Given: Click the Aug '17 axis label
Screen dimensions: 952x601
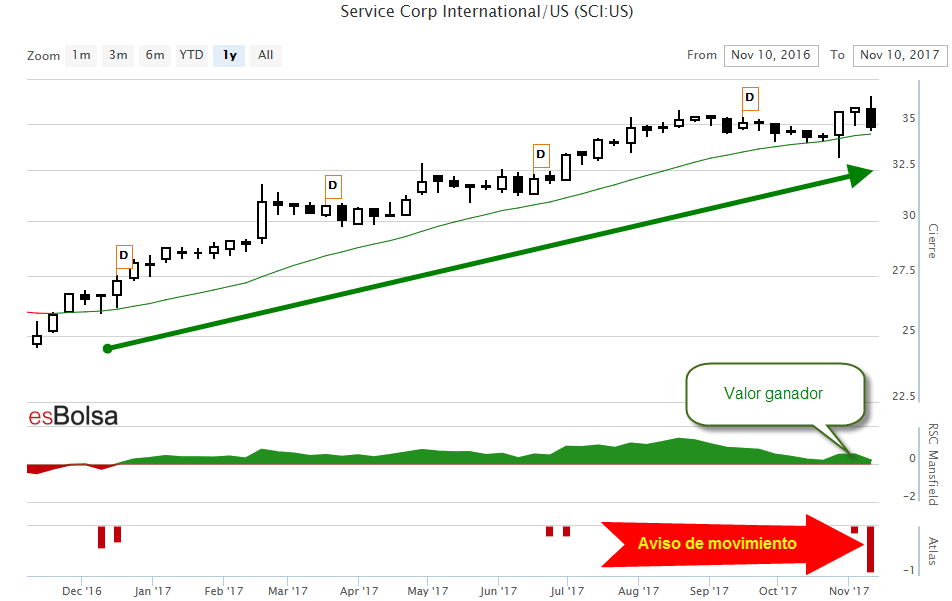Looking at the screenshot, I should point(638,591).
